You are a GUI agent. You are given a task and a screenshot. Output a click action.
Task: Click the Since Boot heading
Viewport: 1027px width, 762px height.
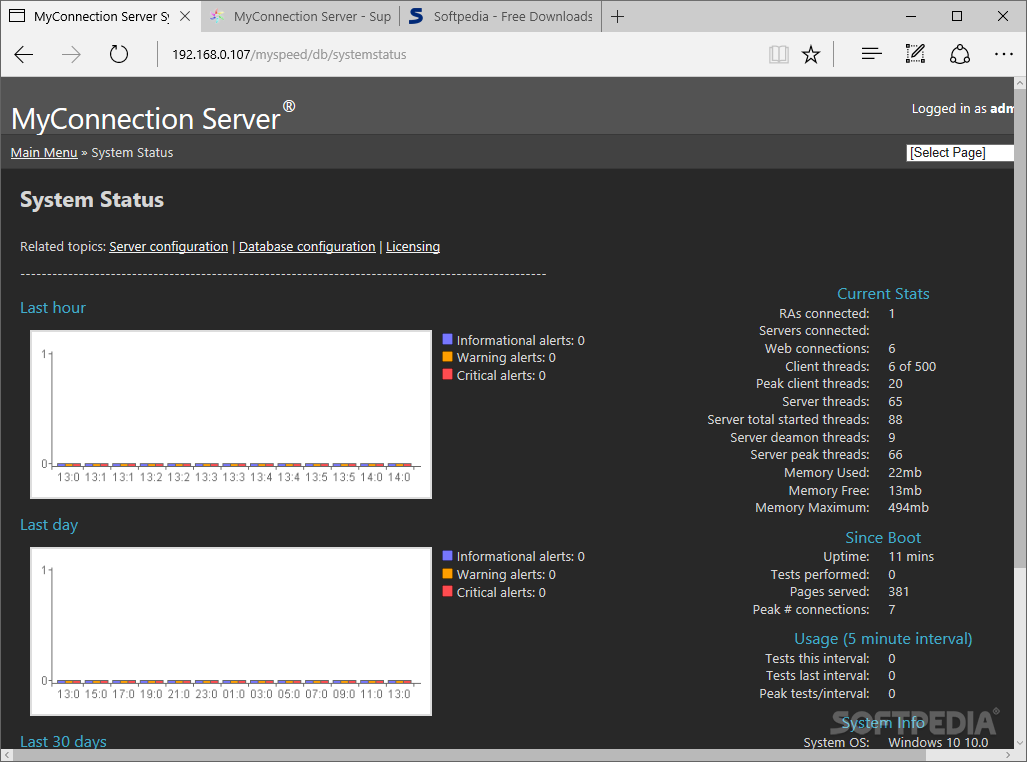(883, 537)
